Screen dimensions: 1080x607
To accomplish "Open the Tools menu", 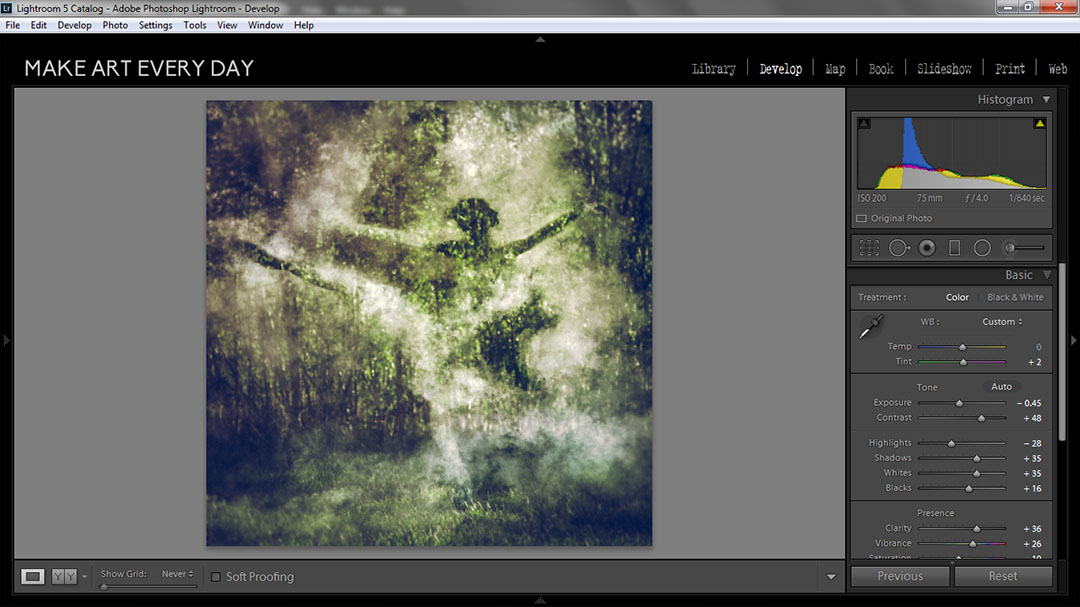I will [x=195, y=25].
